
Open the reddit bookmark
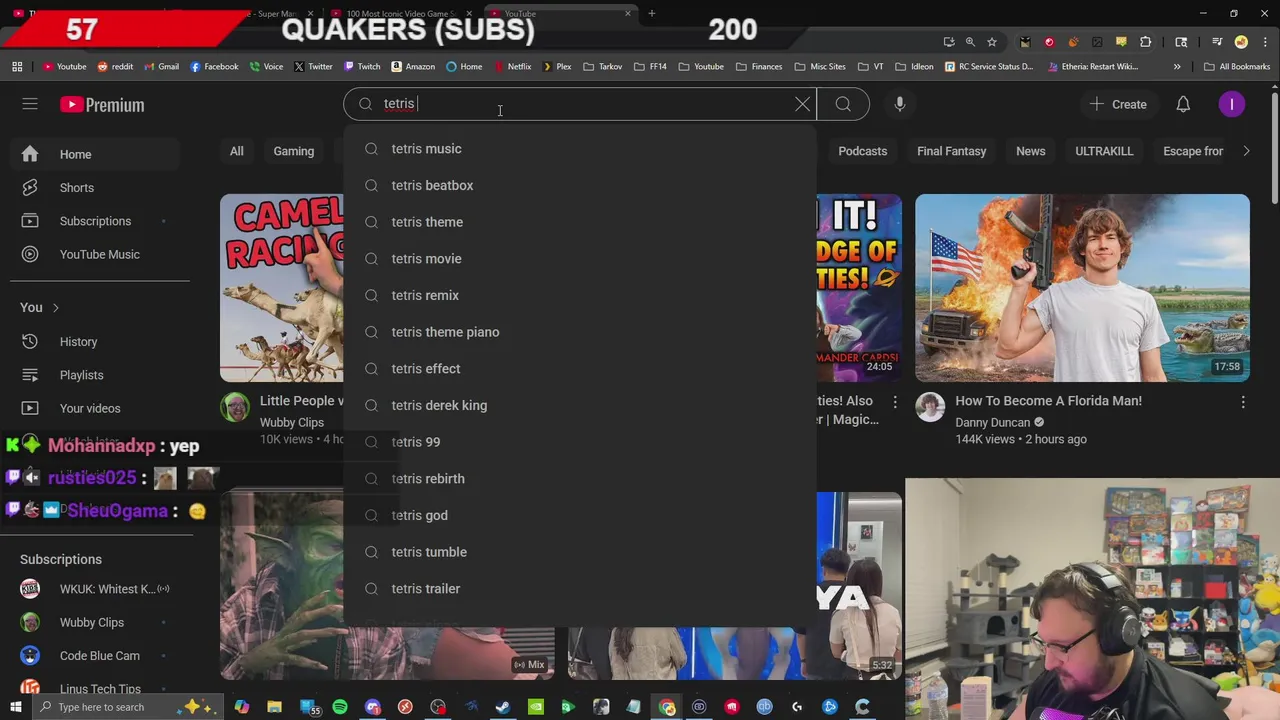click(x=115, y=67)
